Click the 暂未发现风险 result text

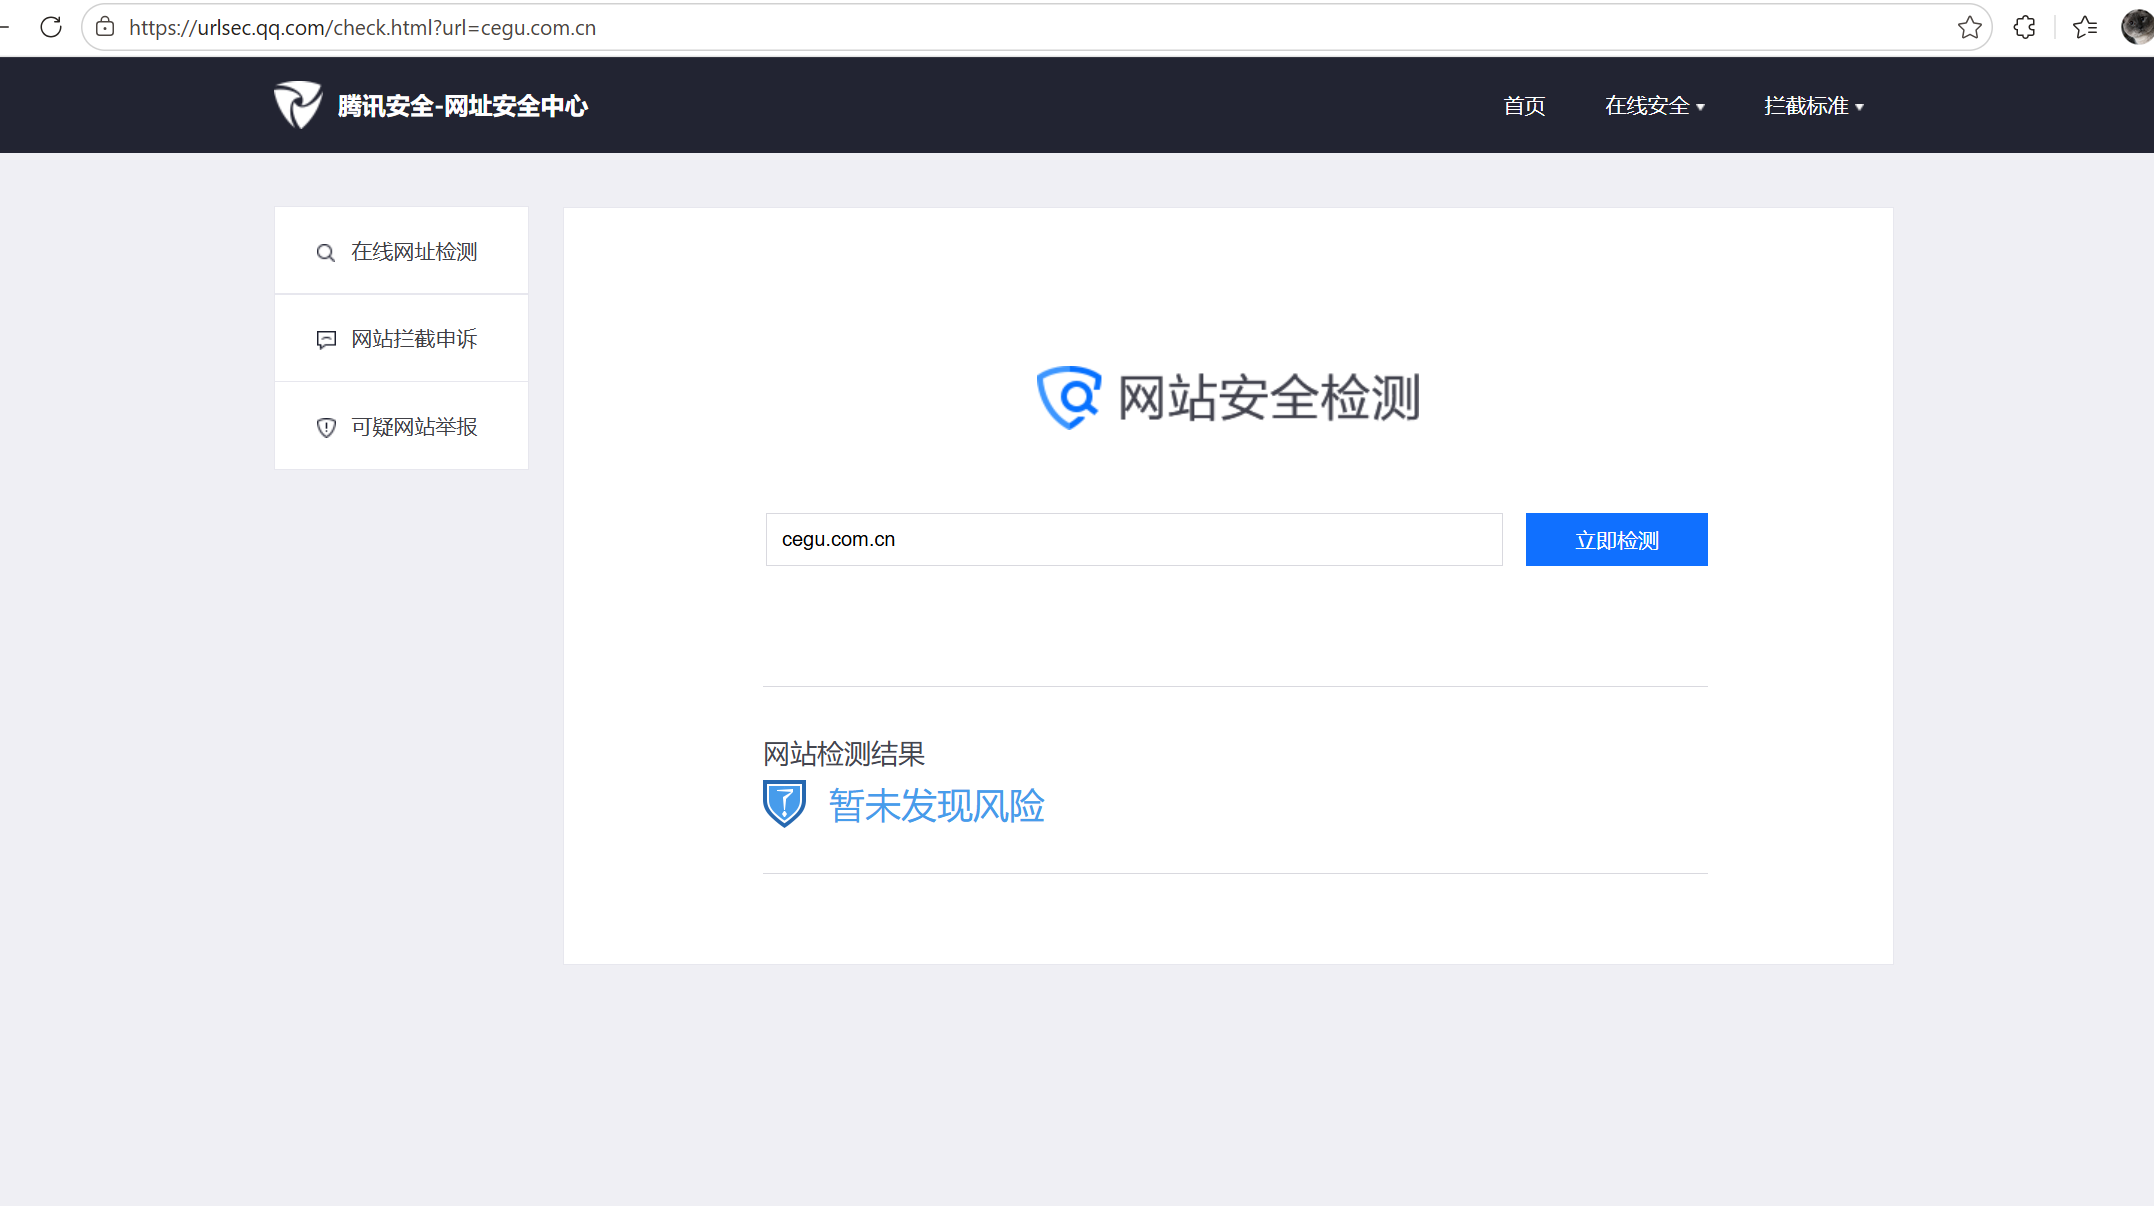click(936, 806)
